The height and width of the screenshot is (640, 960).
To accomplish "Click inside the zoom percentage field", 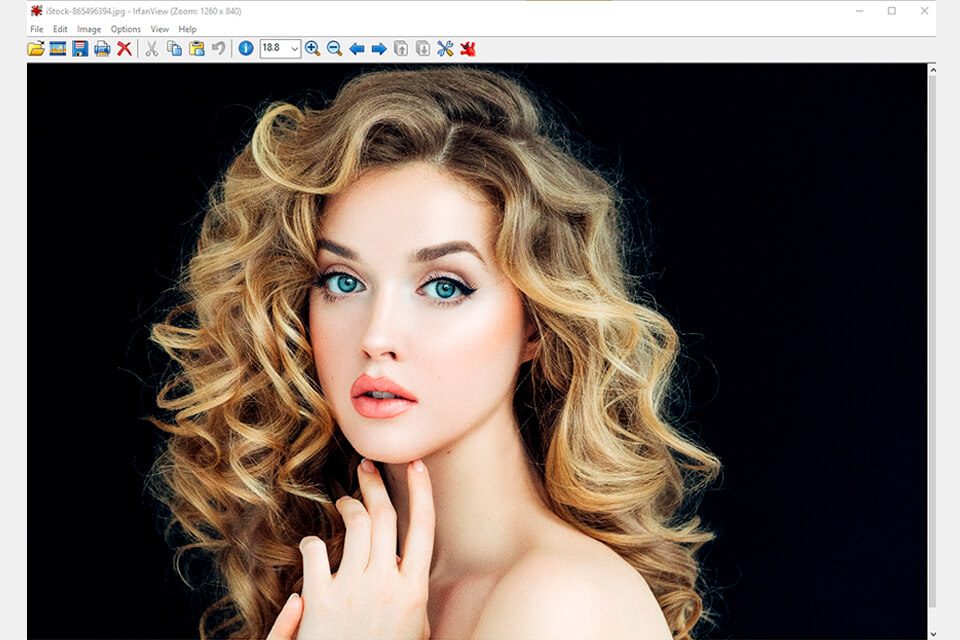I will (x=272, y=47).
